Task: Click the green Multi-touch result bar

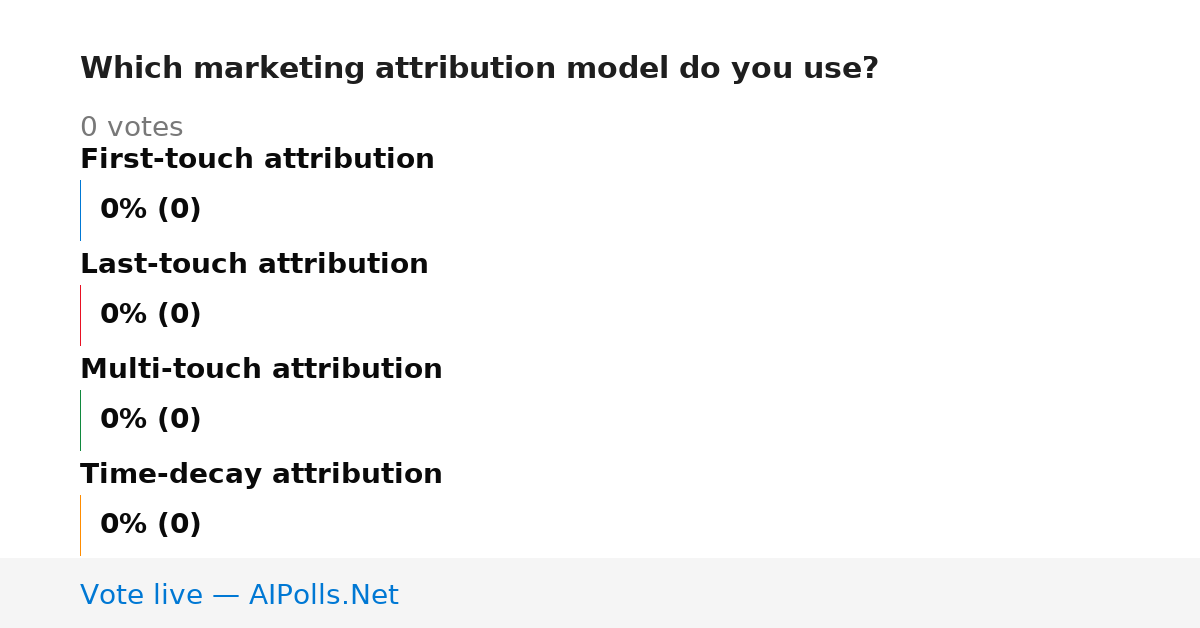Action: click(x=80, y=420)
